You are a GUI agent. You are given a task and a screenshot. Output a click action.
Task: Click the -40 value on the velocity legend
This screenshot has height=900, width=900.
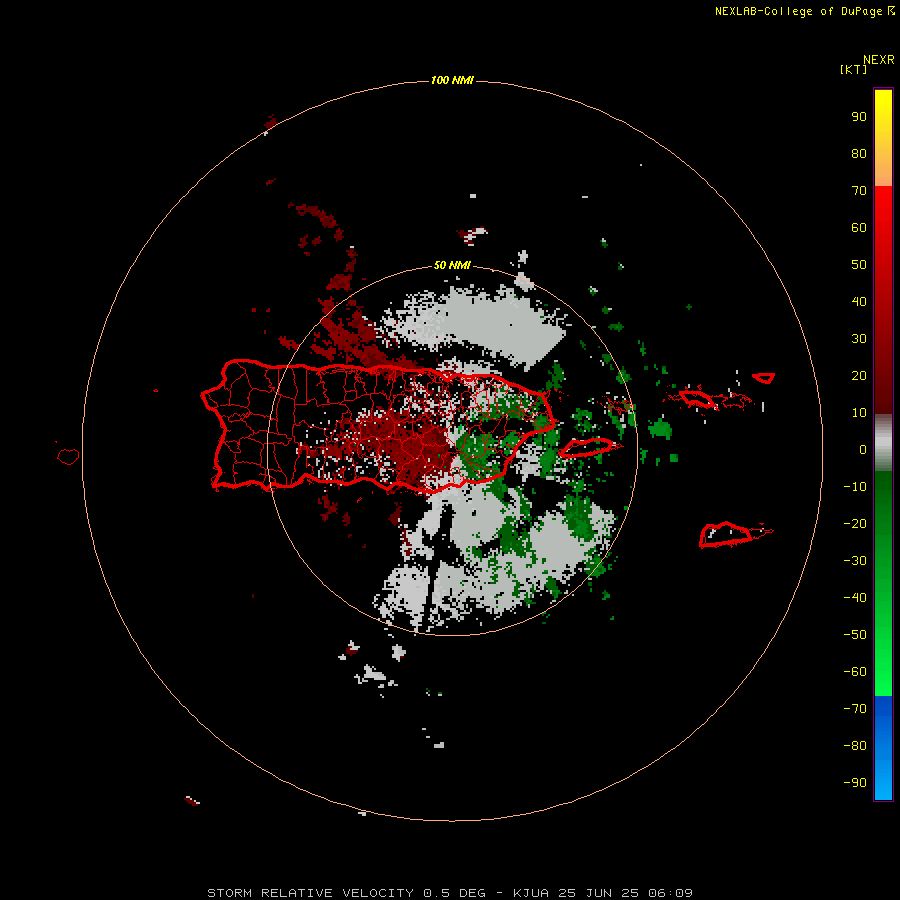click(x=855, y=598)
